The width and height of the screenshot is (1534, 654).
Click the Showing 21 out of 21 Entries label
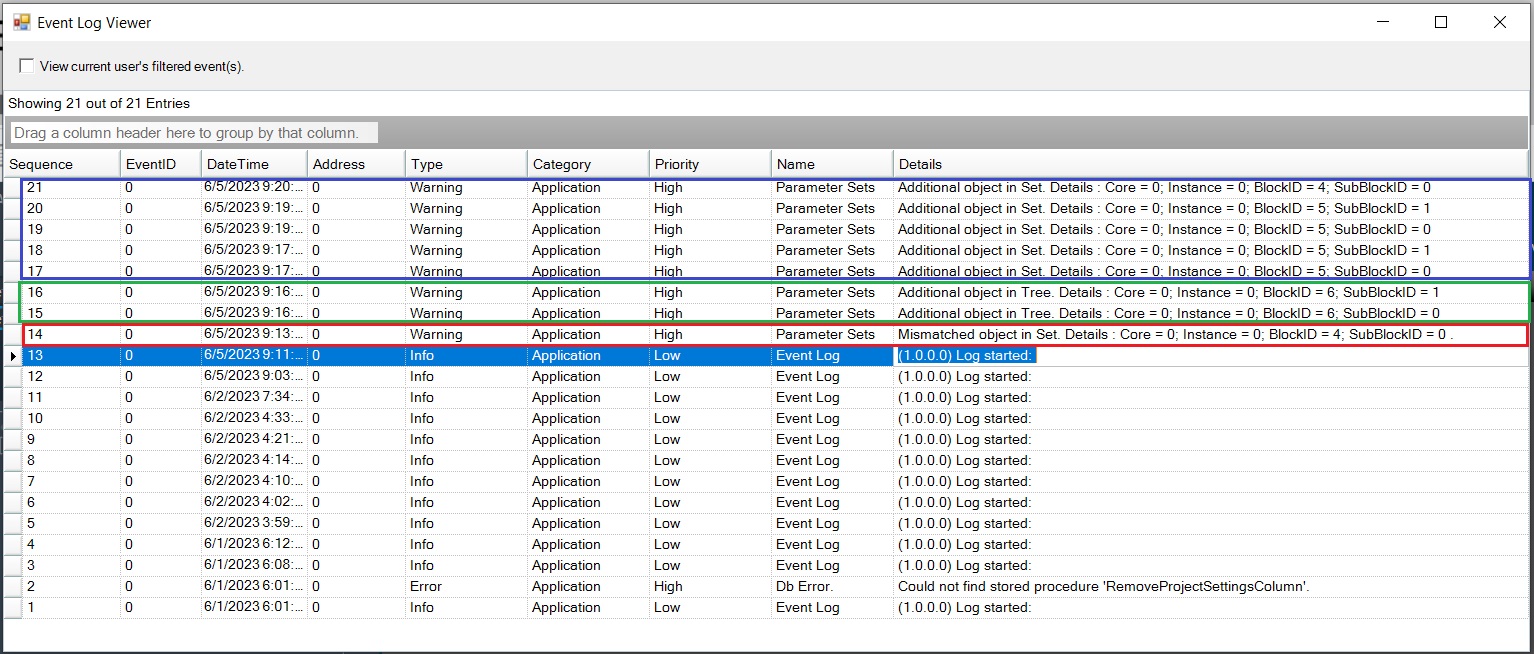click(99, 103)
